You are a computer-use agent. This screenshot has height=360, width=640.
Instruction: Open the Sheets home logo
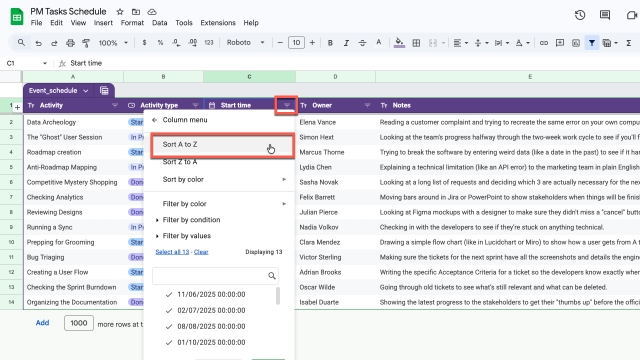17,17
